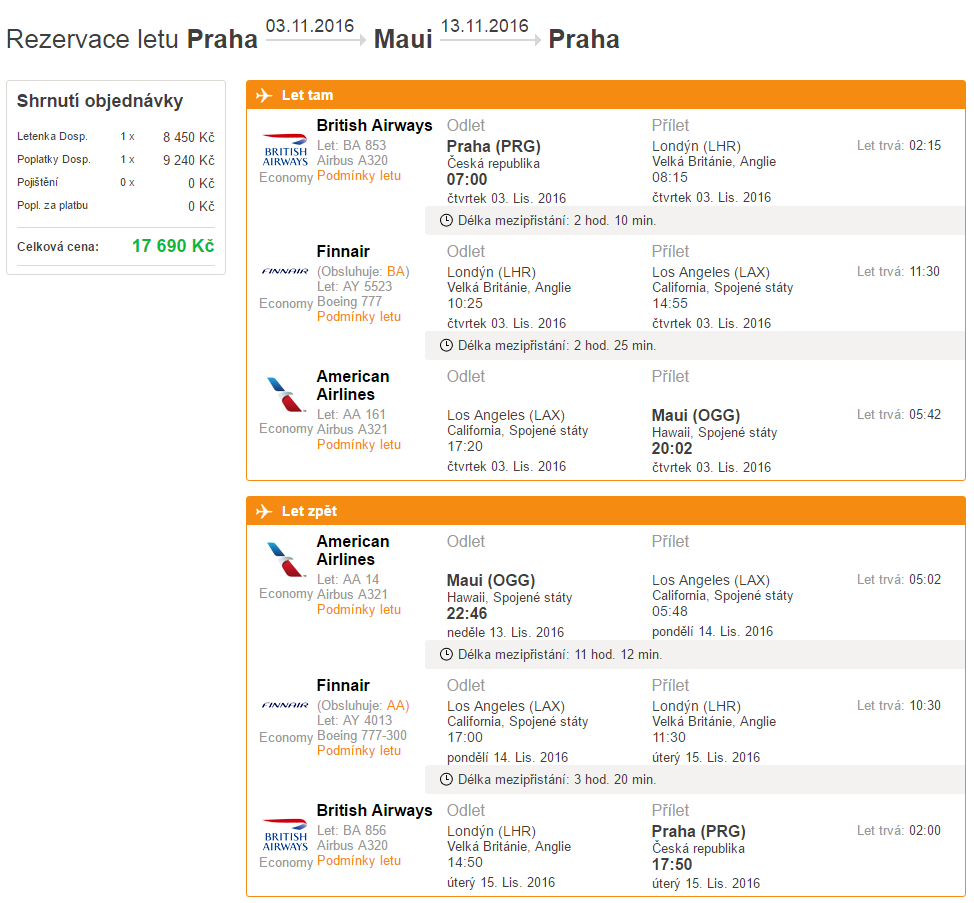Screen dimensions: 974x903
Task: Click the bold arrival time 17:50 at Praha
Action: (x=672, y=864)
